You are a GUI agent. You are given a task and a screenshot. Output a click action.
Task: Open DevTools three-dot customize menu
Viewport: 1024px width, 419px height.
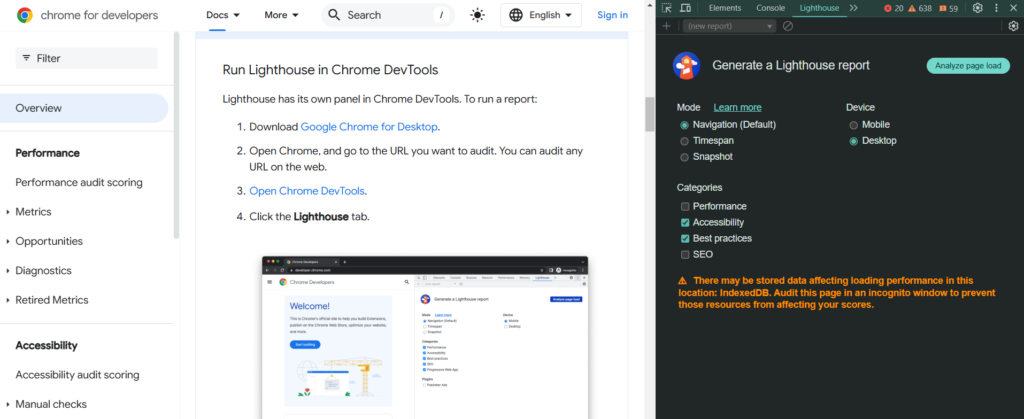996,8
